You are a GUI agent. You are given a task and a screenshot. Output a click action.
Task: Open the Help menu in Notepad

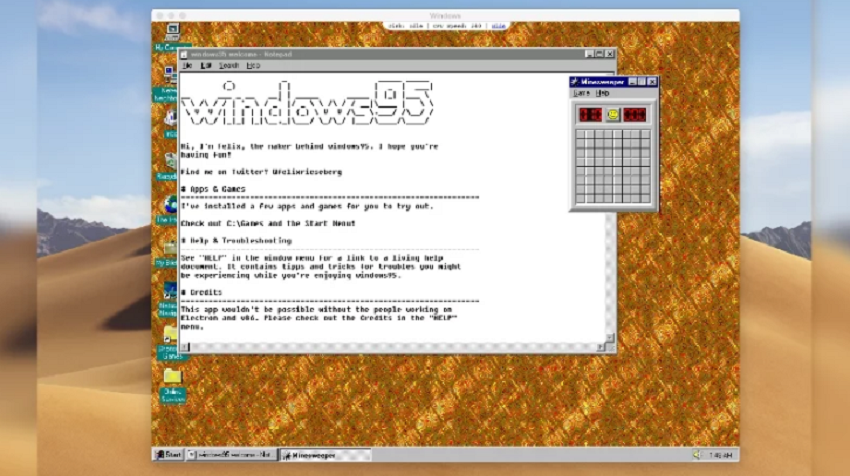tap(253, 65)
